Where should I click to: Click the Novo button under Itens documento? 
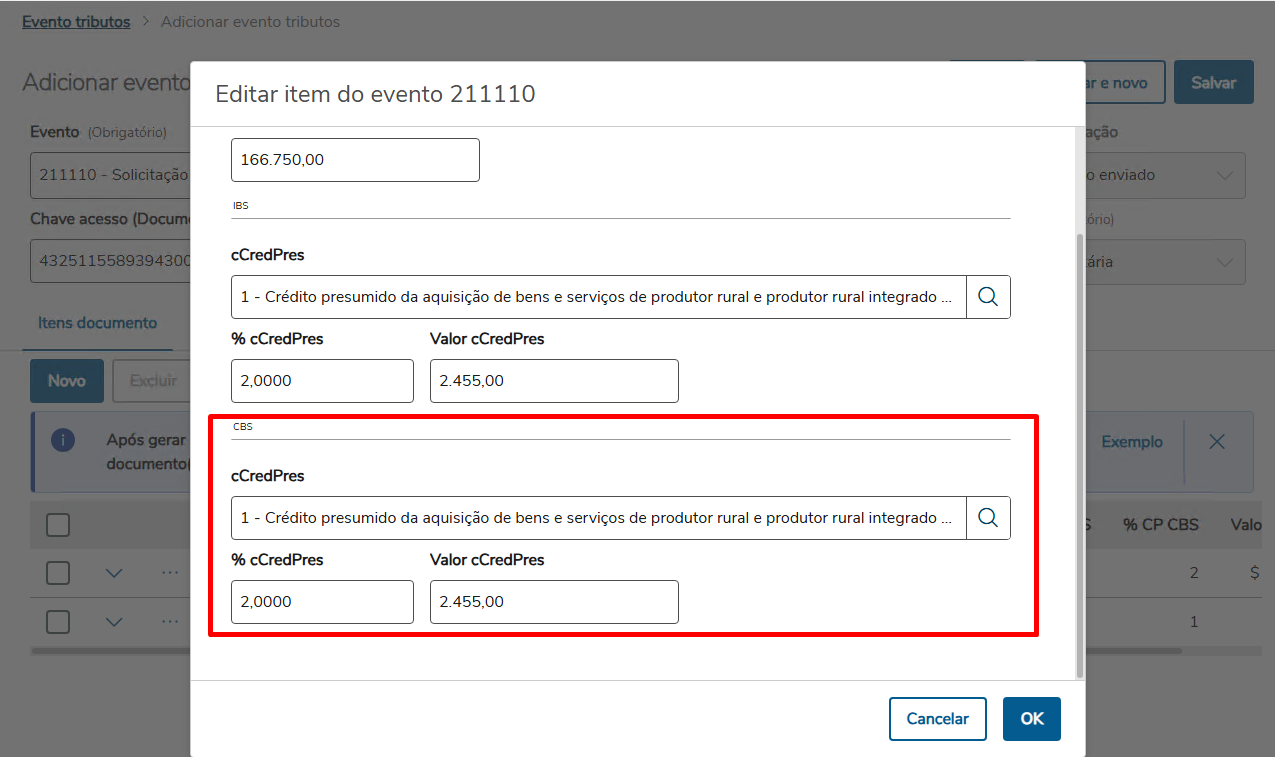(x=67, y=381)
